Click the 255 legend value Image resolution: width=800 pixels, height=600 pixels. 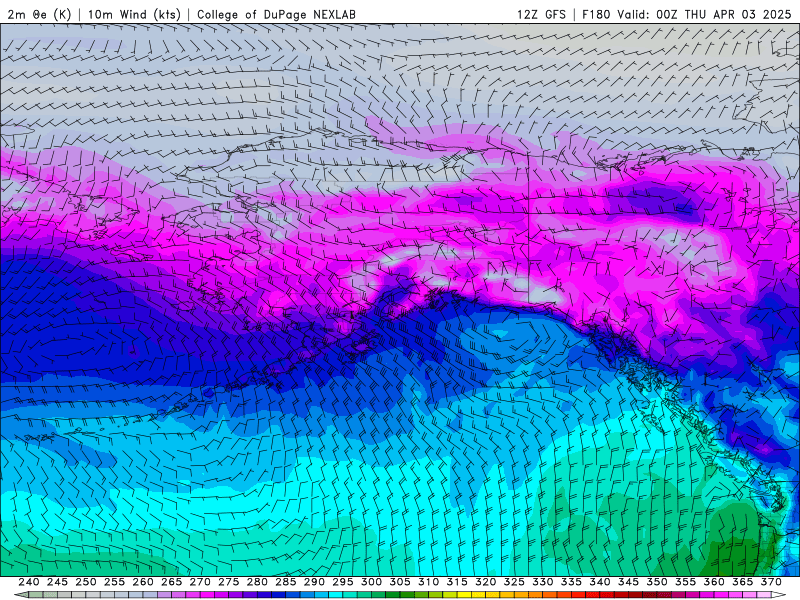(114, 582)
